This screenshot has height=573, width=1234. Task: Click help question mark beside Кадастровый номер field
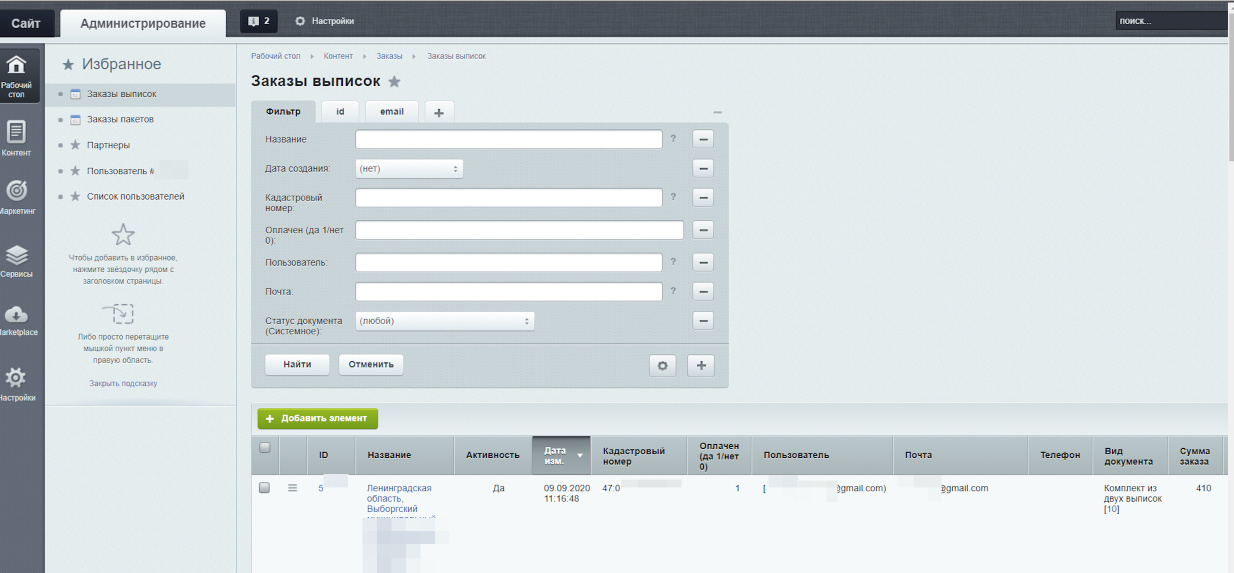[673, 197]
